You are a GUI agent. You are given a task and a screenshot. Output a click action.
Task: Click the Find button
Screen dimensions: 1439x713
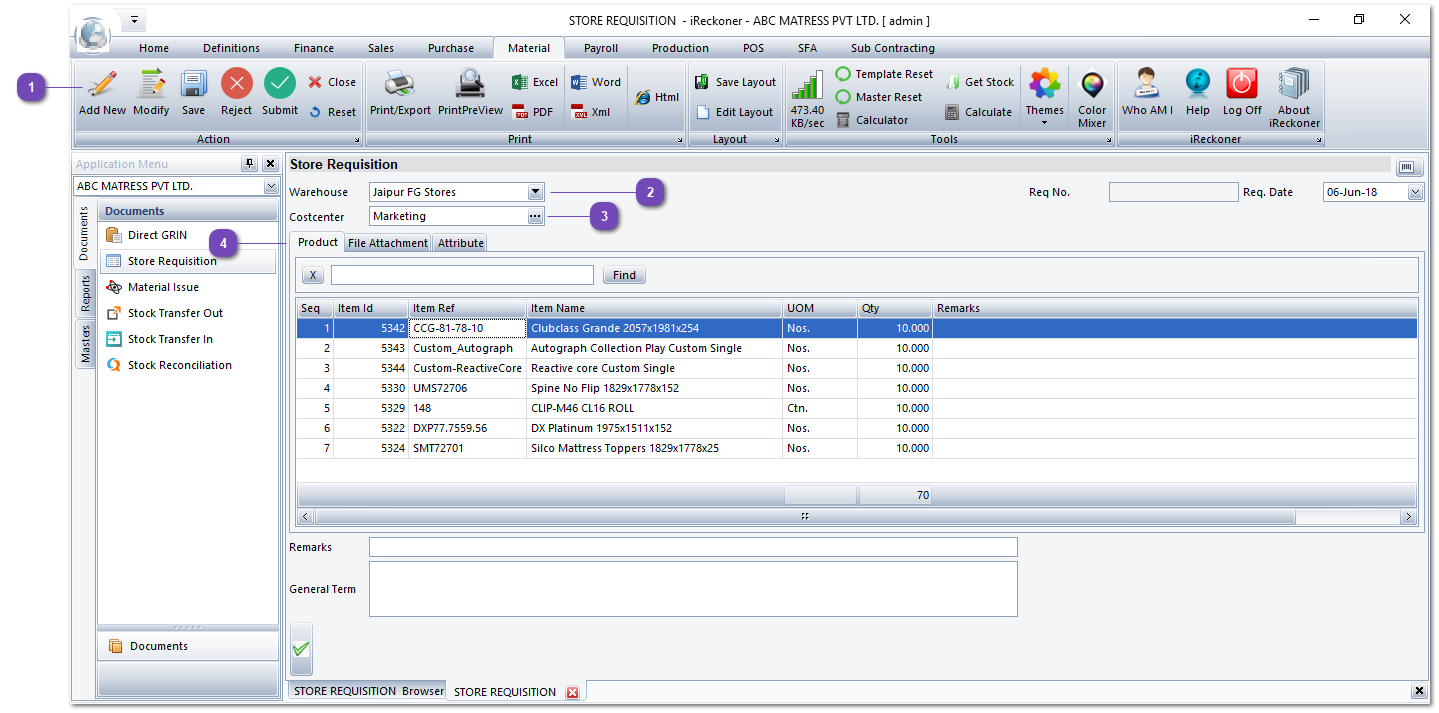[623, 274]
